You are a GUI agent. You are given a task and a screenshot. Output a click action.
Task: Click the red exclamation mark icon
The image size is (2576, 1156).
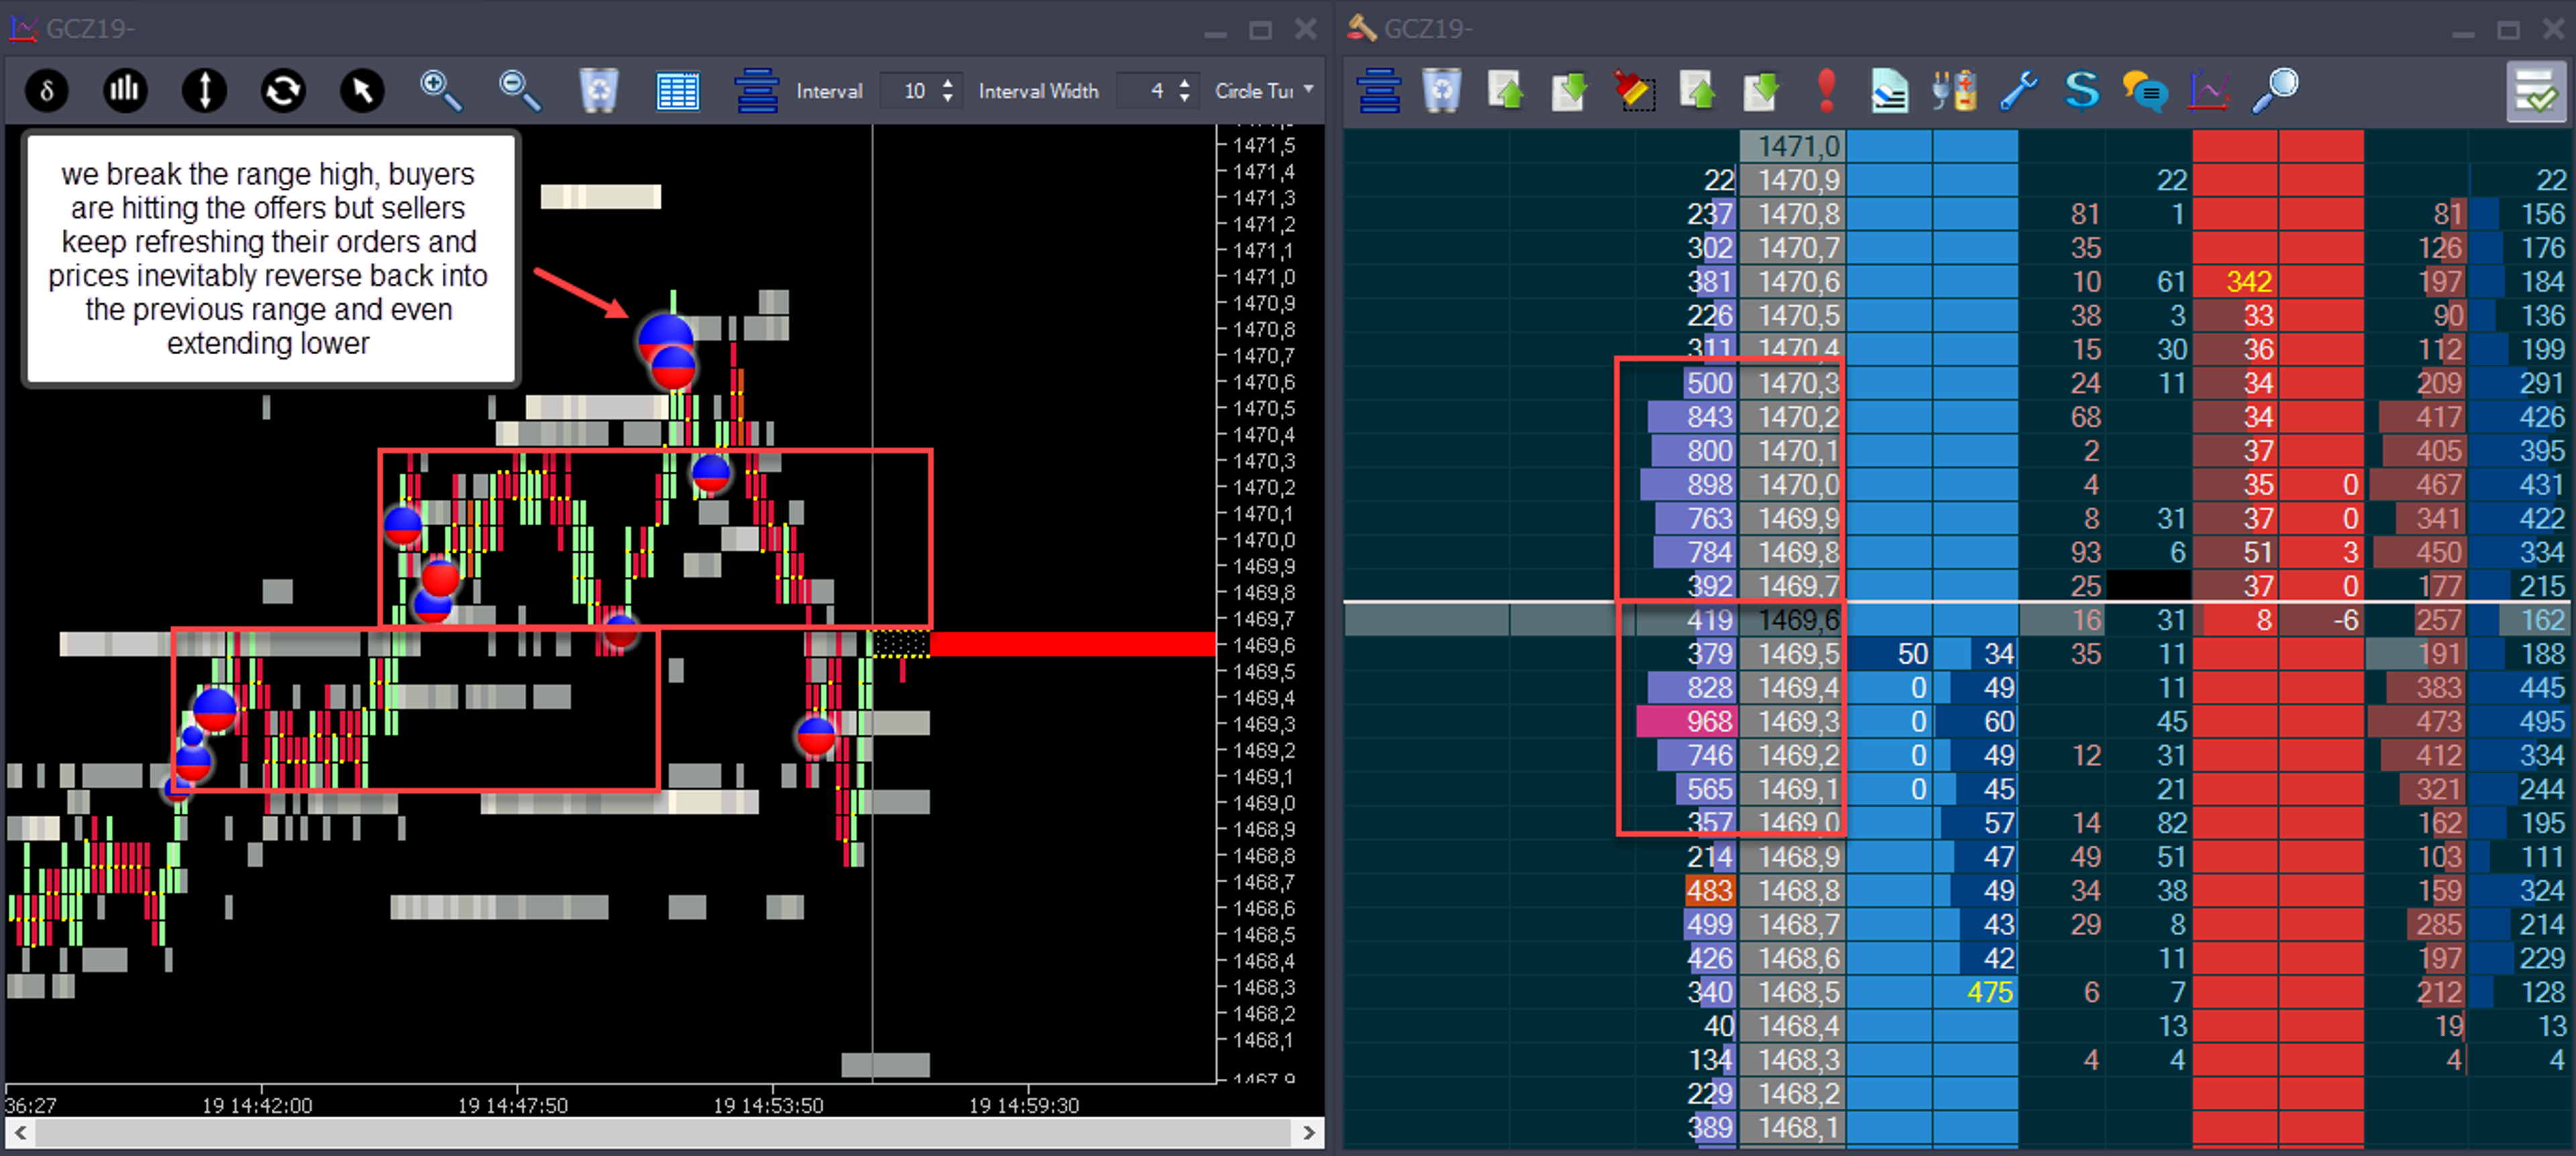click(x=1826, y=90)
